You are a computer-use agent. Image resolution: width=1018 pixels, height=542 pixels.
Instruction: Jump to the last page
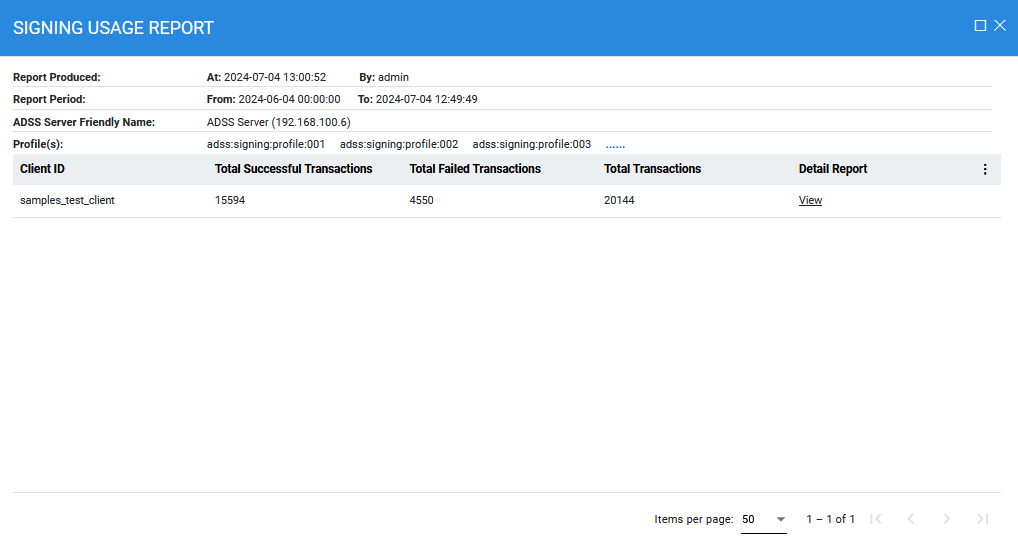(x=982, y=519)
